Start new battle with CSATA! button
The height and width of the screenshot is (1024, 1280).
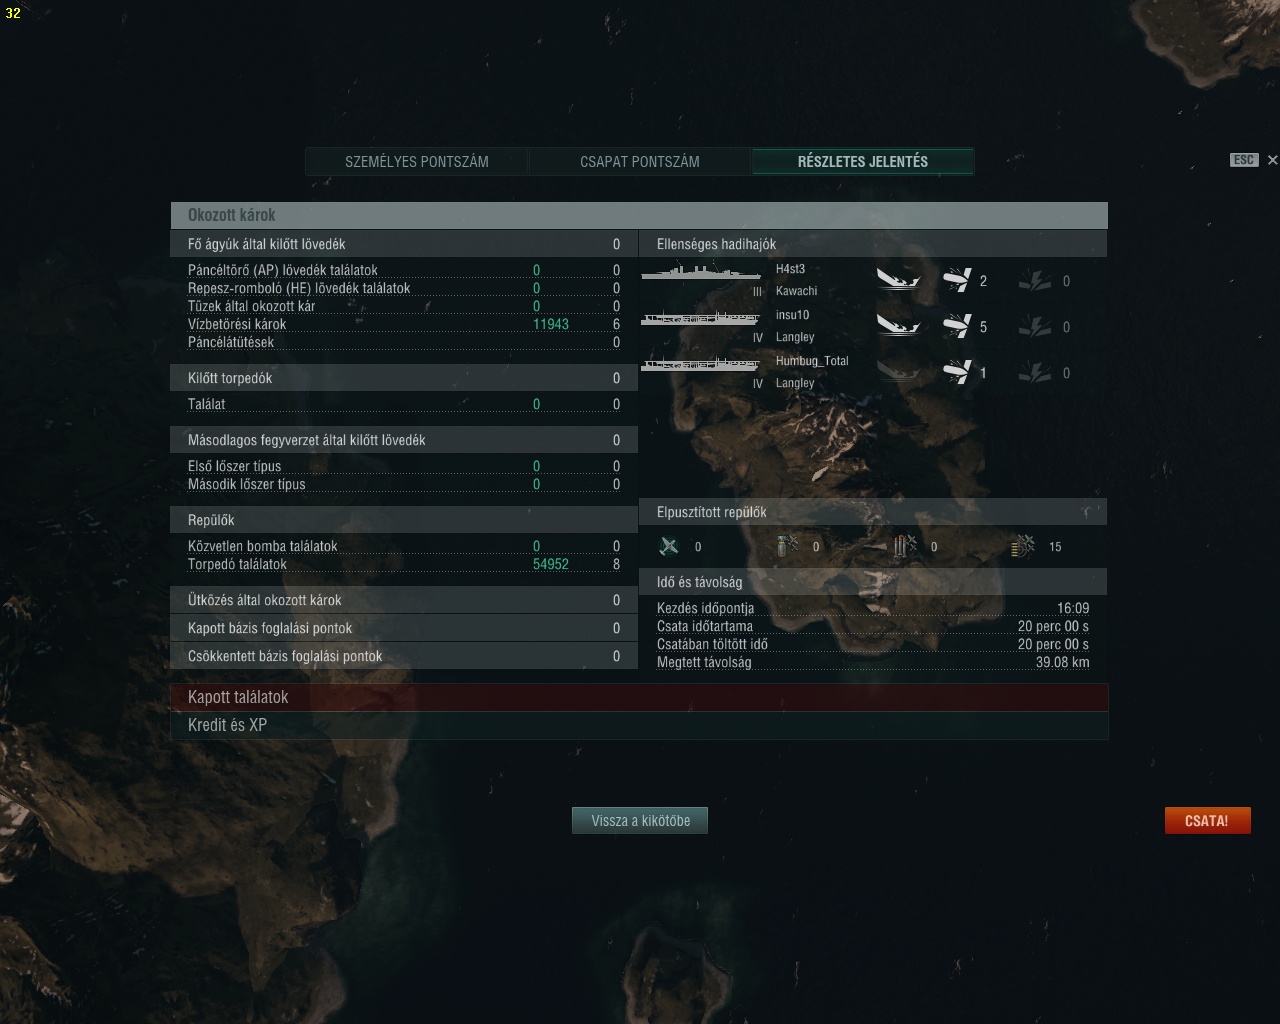1207,821
